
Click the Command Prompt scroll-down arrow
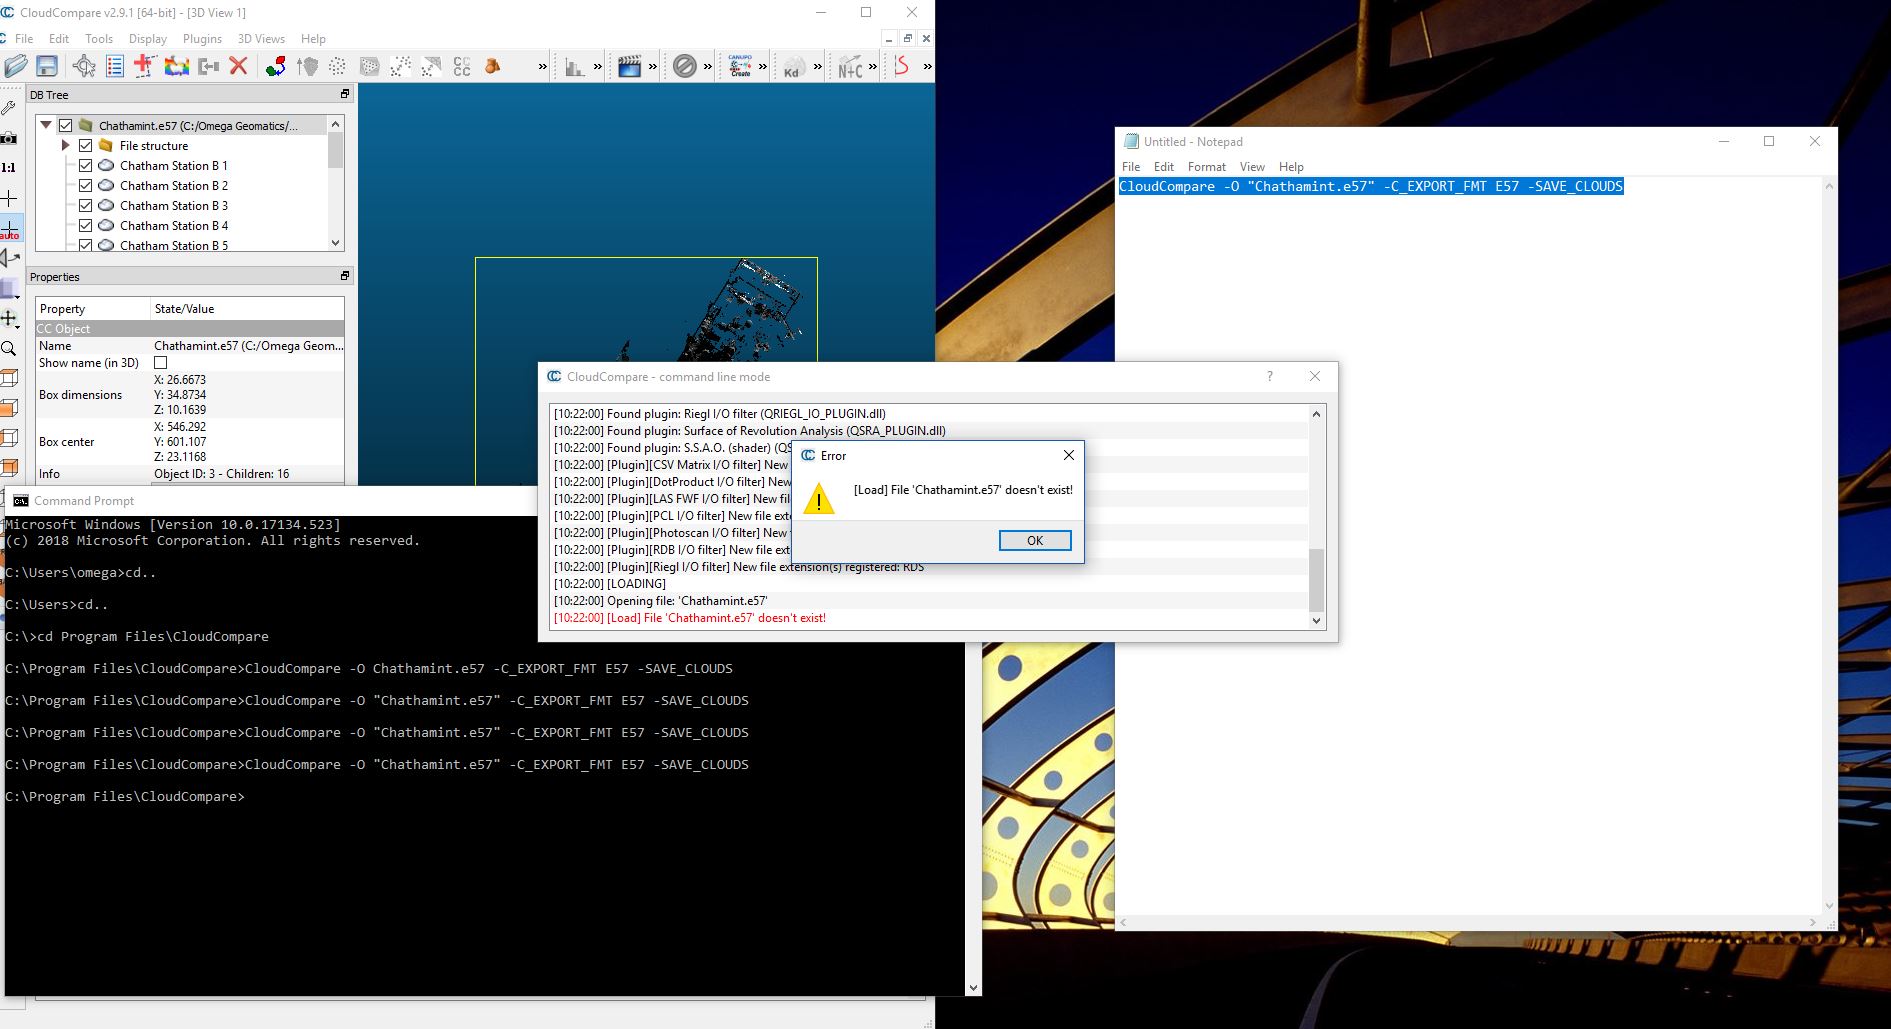[973, 988]
